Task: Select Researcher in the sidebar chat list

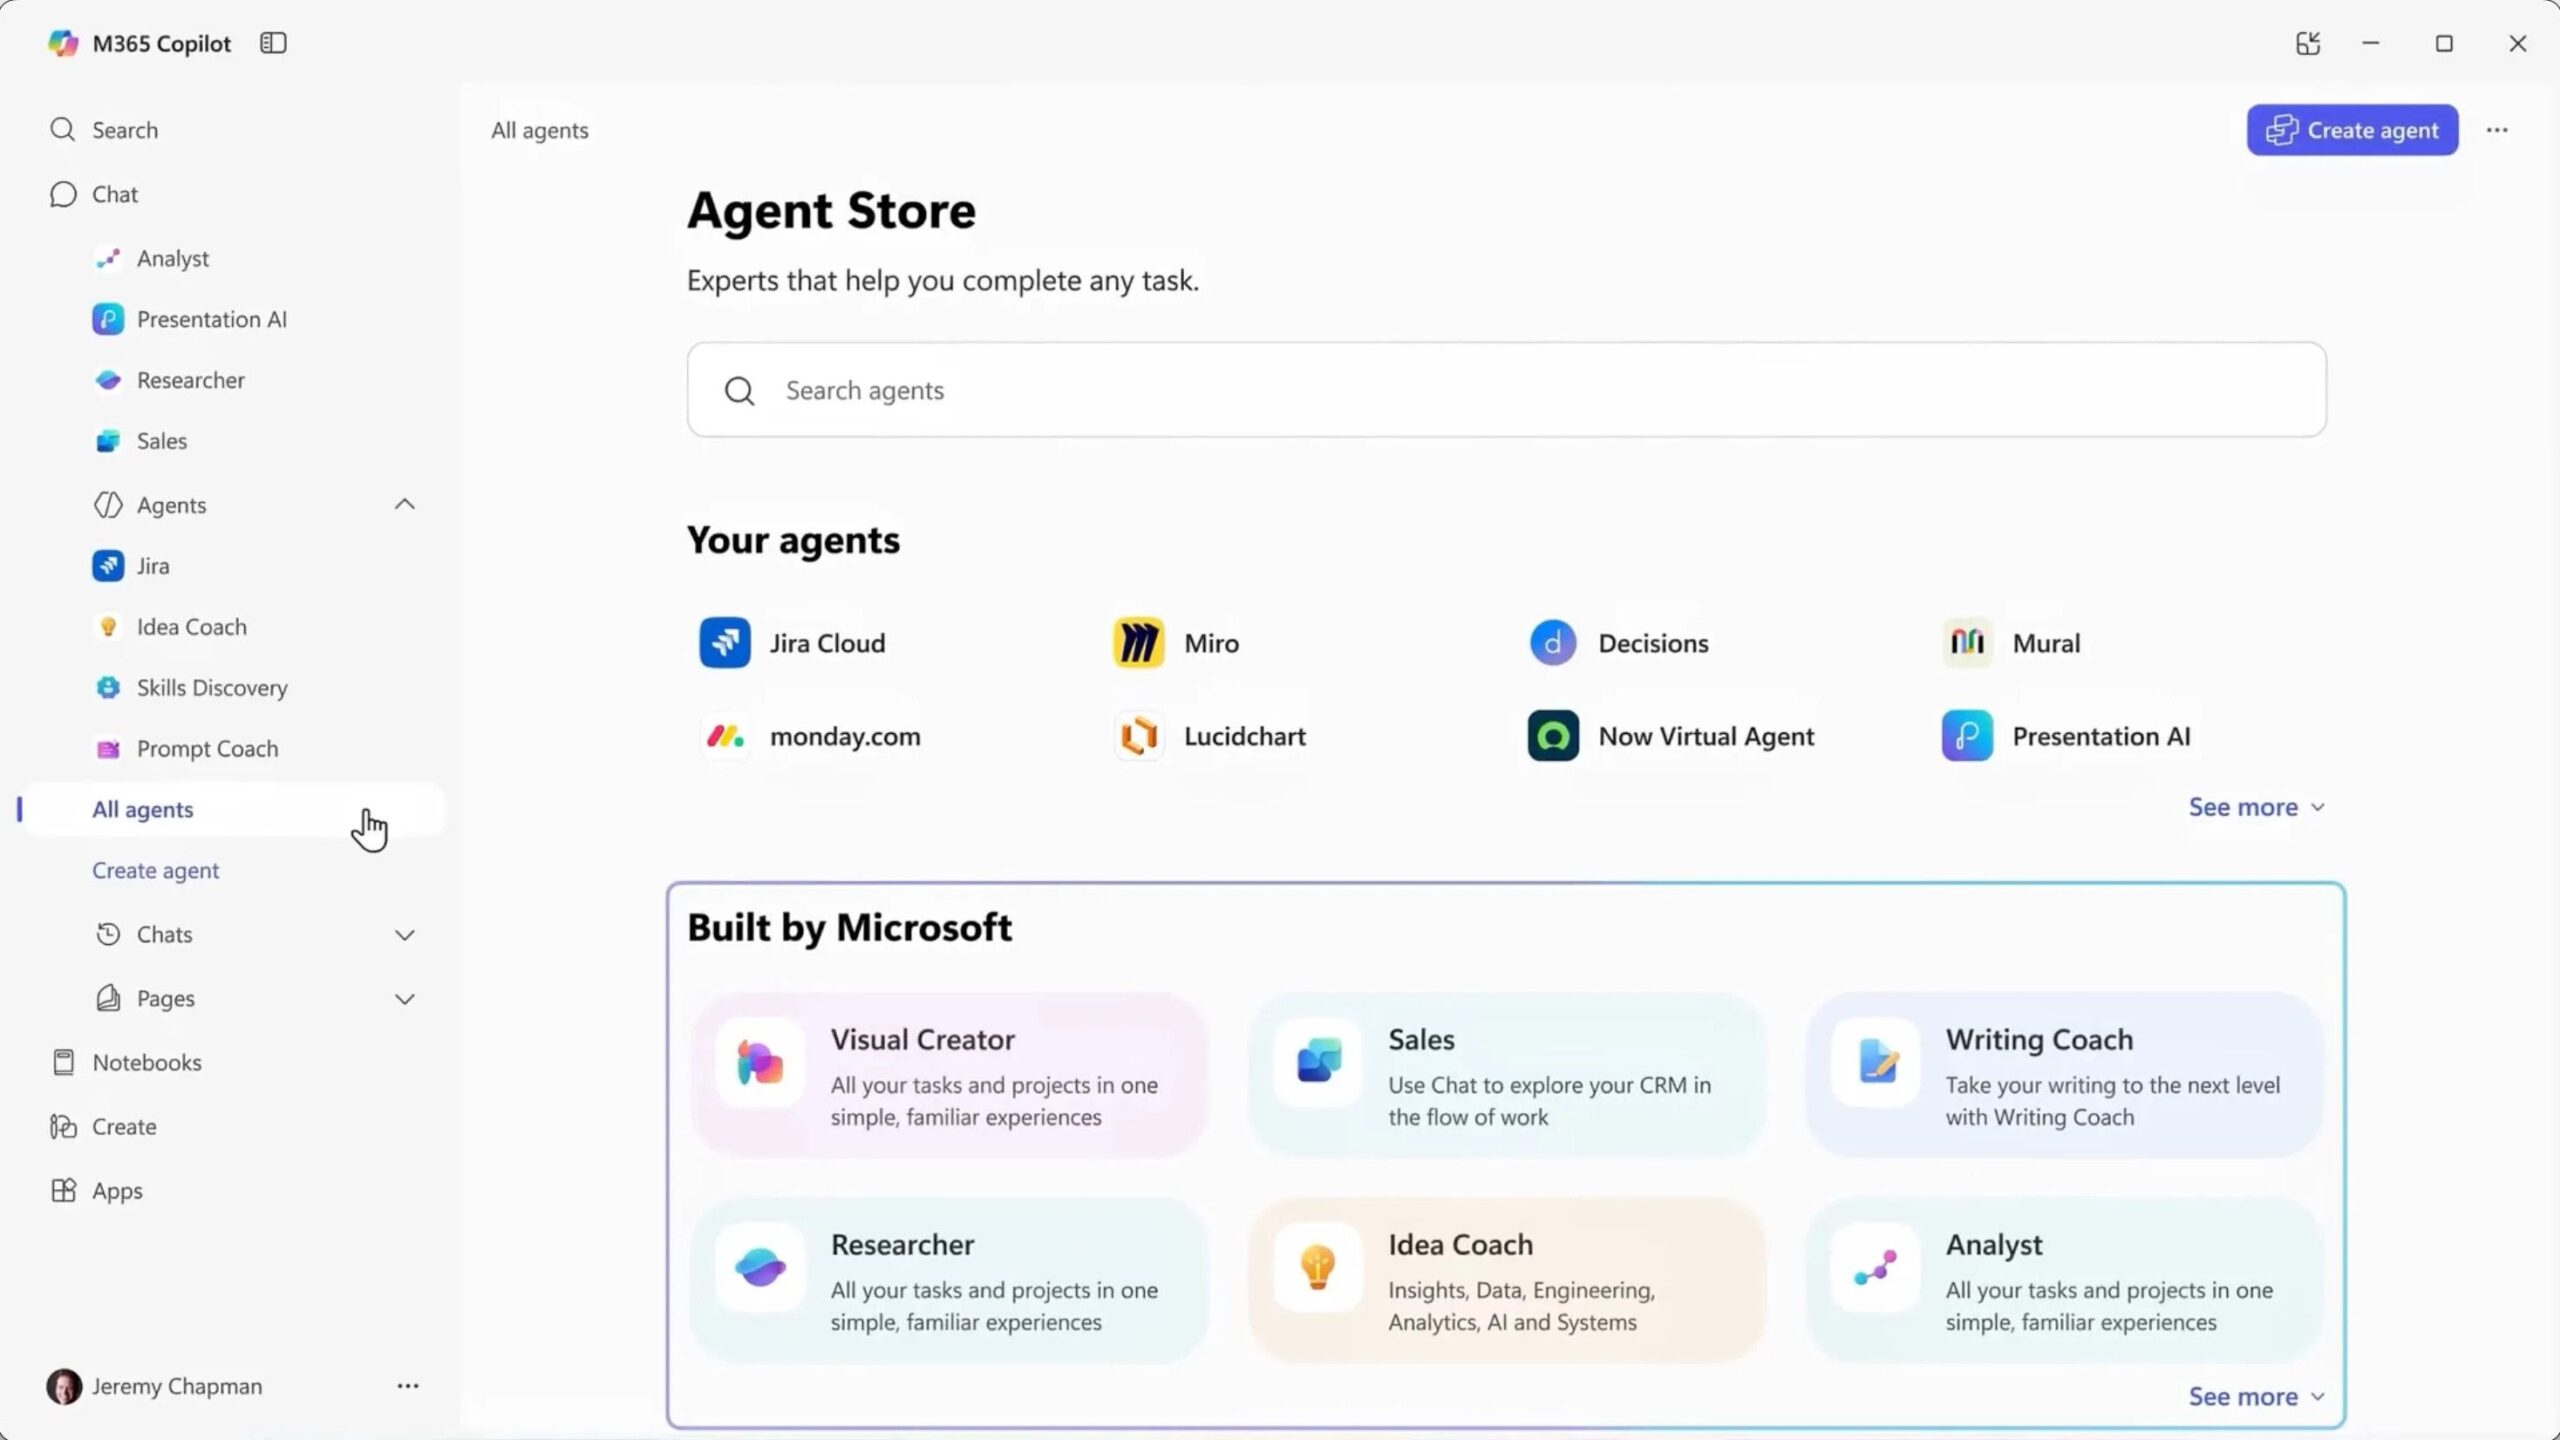Action: (190, 380)
